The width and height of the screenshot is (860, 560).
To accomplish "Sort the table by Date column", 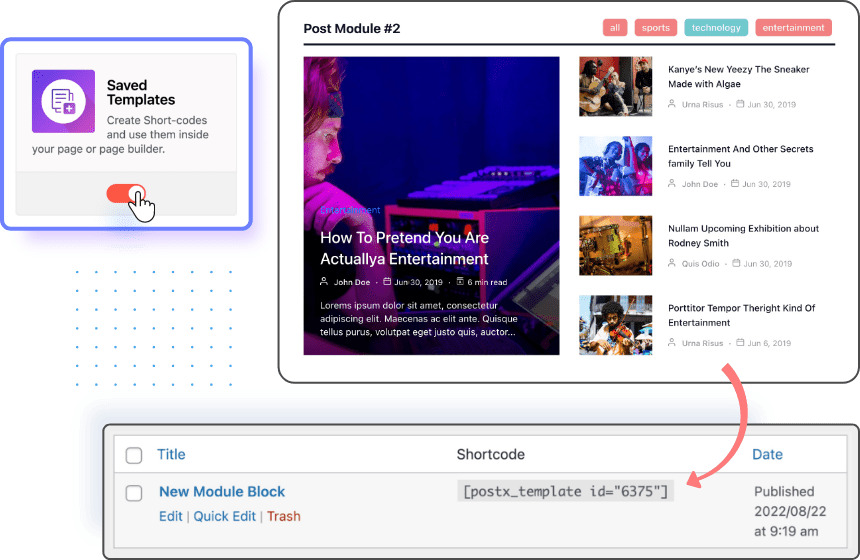I will point(767,454).
